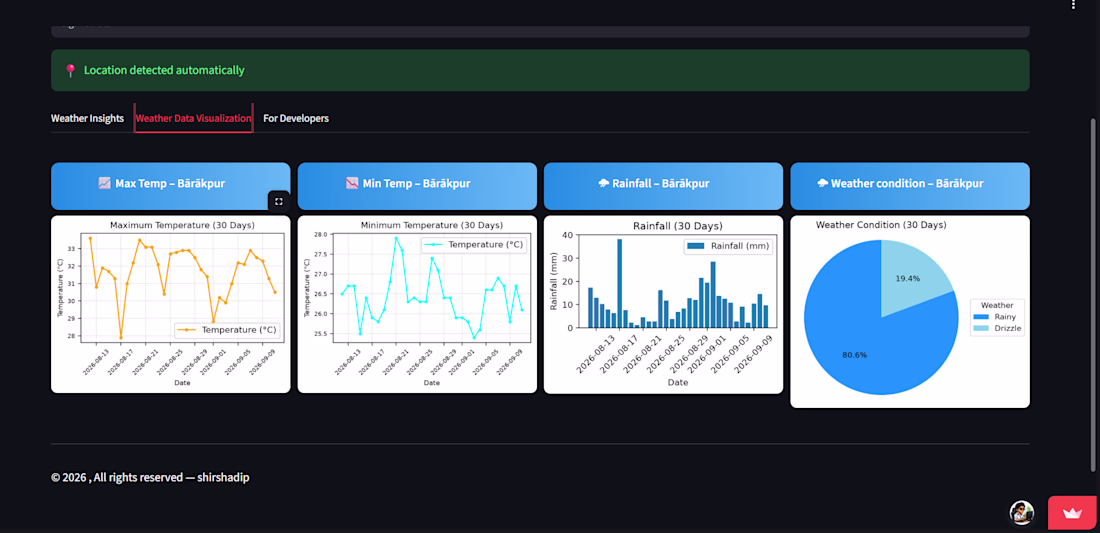Click the cloud icon beside Weather condition
The width and height of the screenshot is (1100, 533).
(x=823, y=184)
